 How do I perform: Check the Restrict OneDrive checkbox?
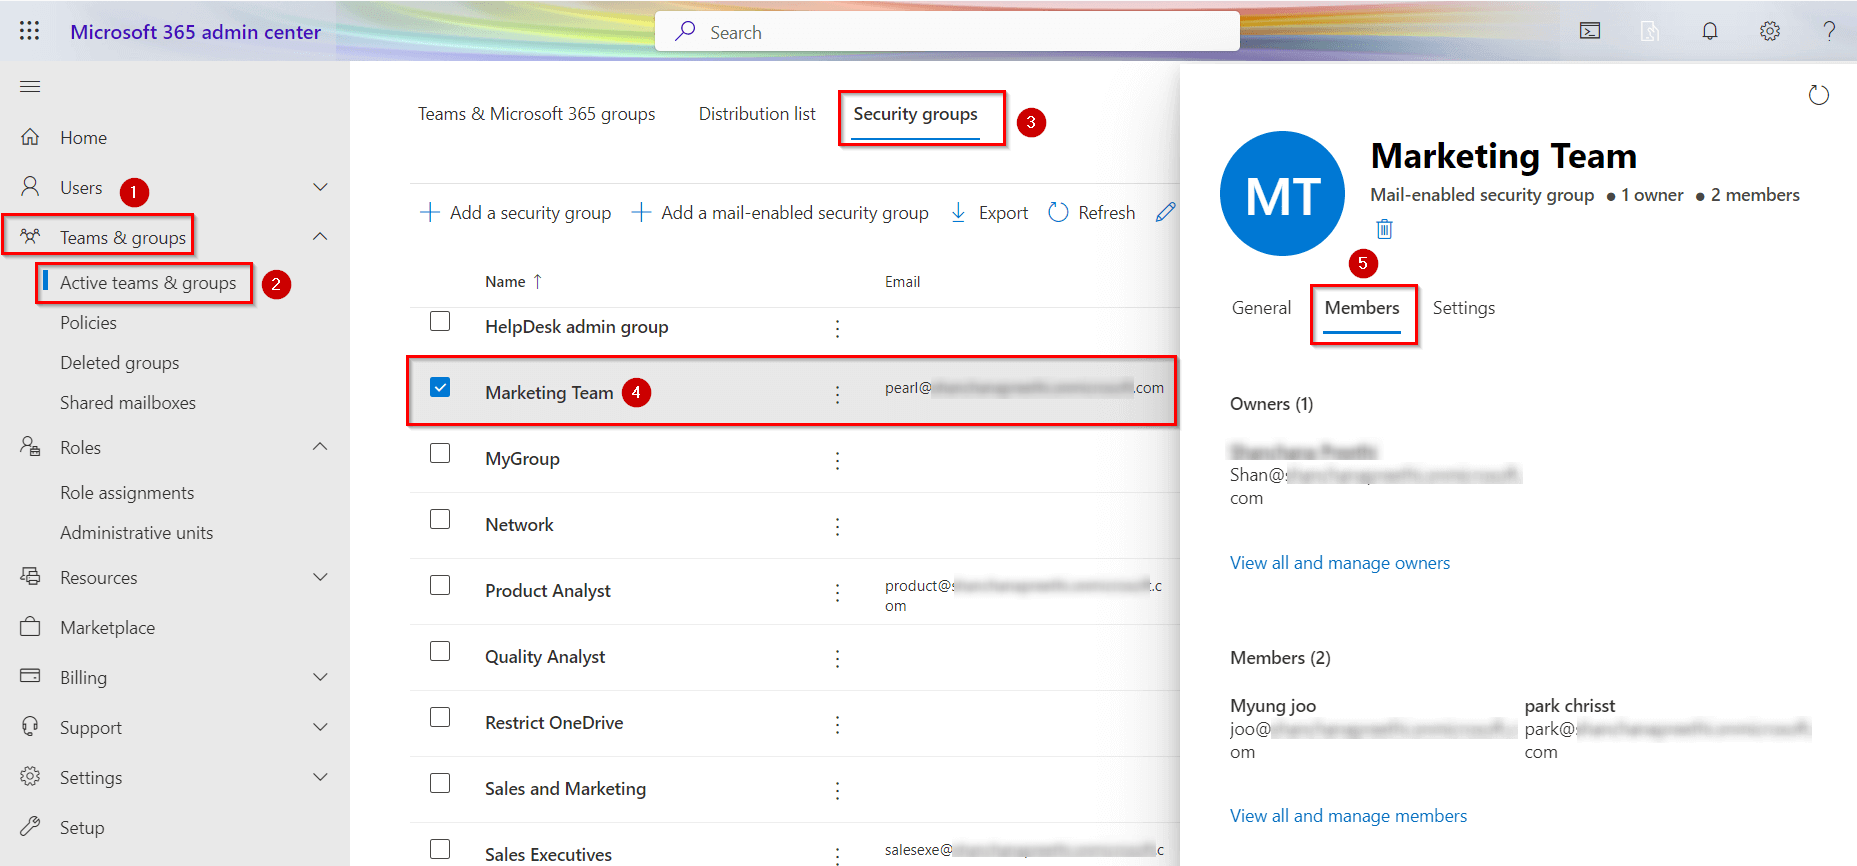coord(440,717)
